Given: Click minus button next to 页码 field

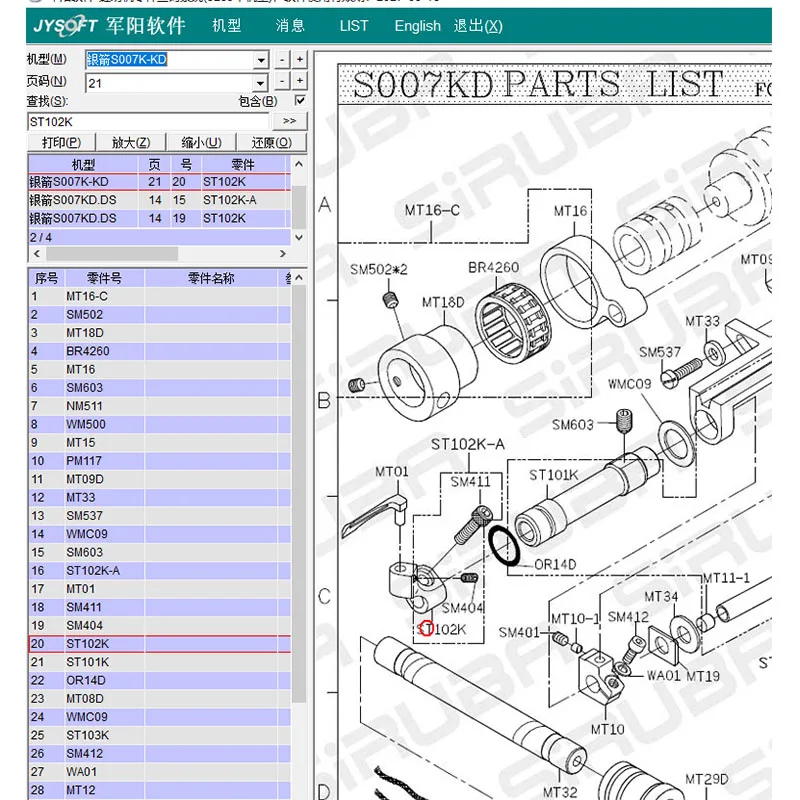Looking at the screenshot, I should pyautogui.click(x=282, y=81).
